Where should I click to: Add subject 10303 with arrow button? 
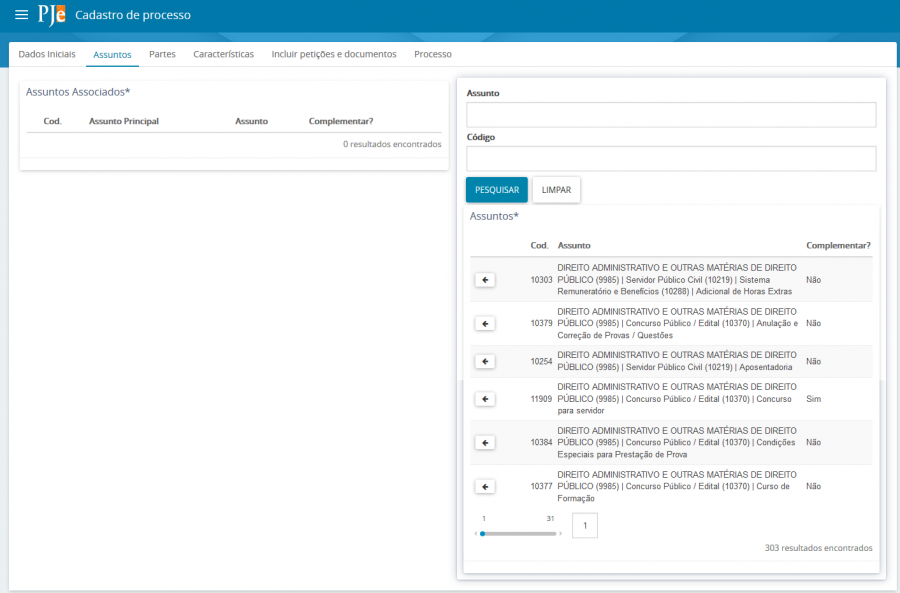[x=485, y=280]
